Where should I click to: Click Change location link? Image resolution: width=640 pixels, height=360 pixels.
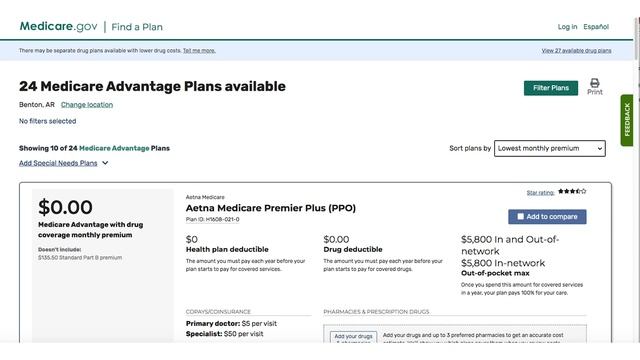[87, 104]
